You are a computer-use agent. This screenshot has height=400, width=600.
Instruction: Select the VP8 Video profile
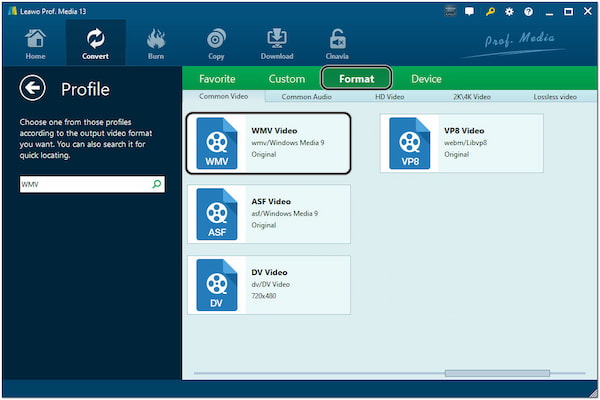click(x=461, y=143)
